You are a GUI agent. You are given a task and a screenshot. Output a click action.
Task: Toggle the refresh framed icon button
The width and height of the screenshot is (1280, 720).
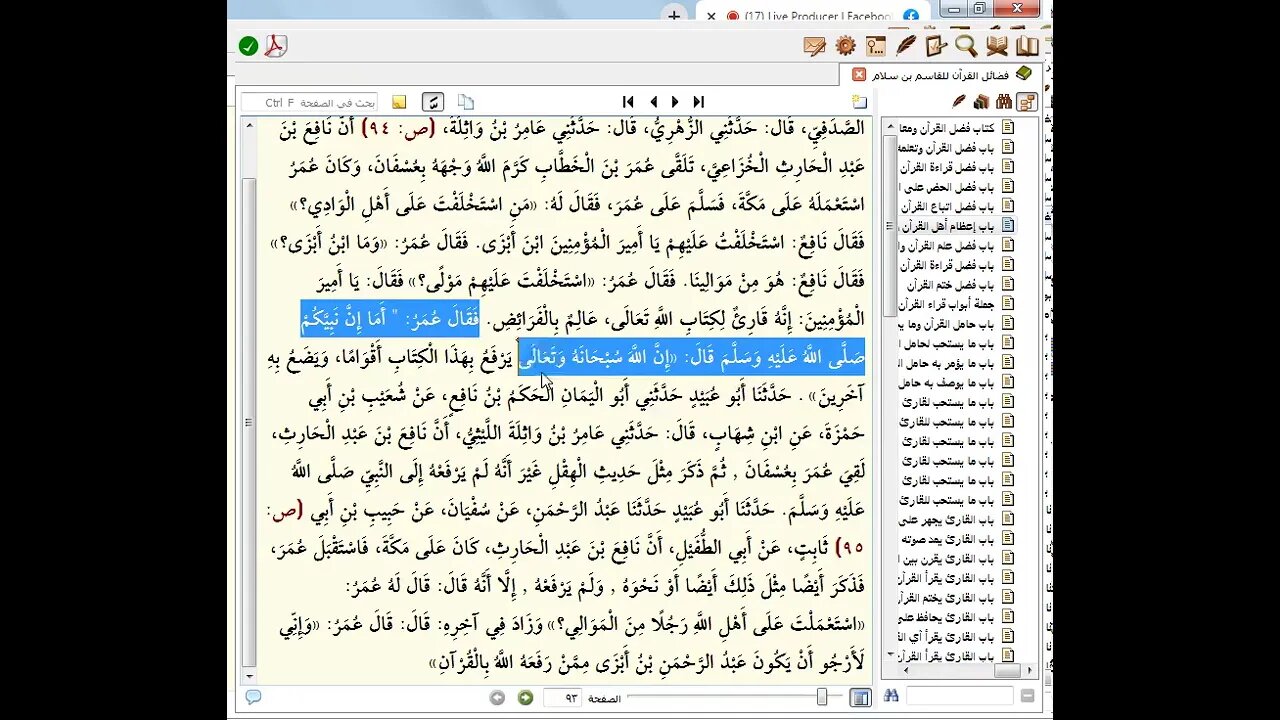[x=433, y=102]
